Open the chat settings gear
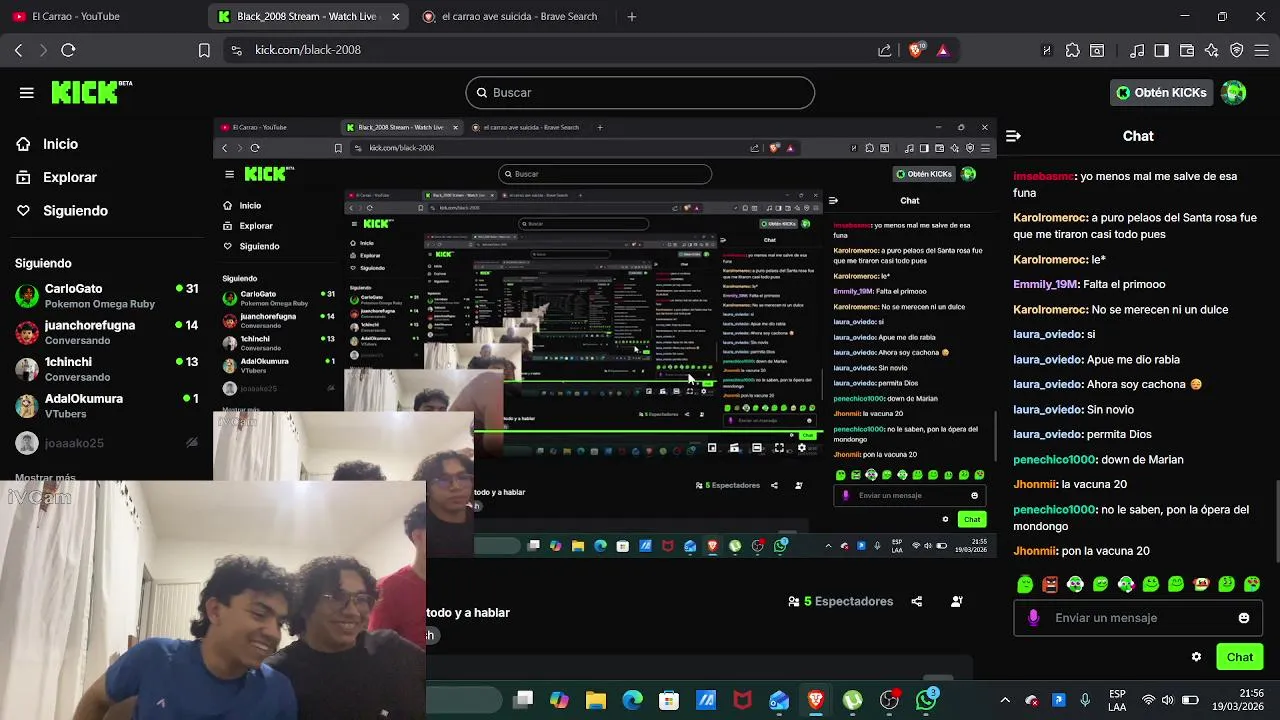 click(1196, 657)
